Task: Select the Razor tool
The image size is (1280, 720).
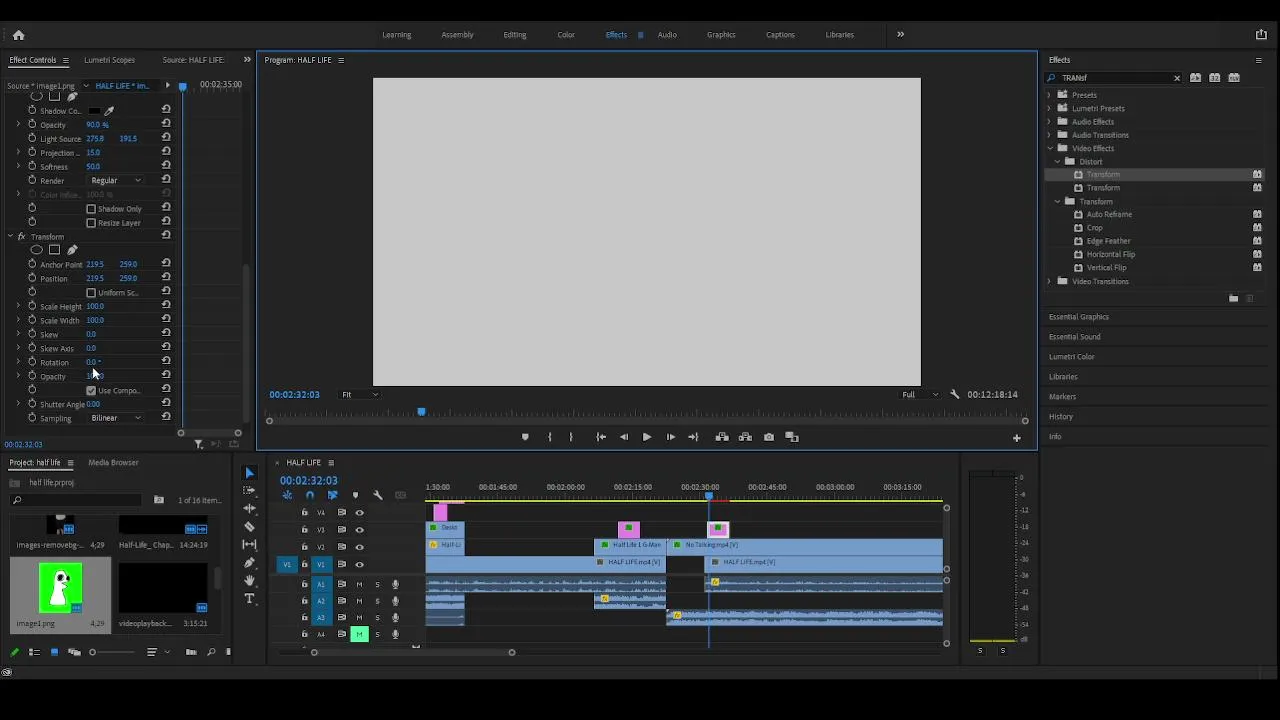Action: [x=249, y=527]
